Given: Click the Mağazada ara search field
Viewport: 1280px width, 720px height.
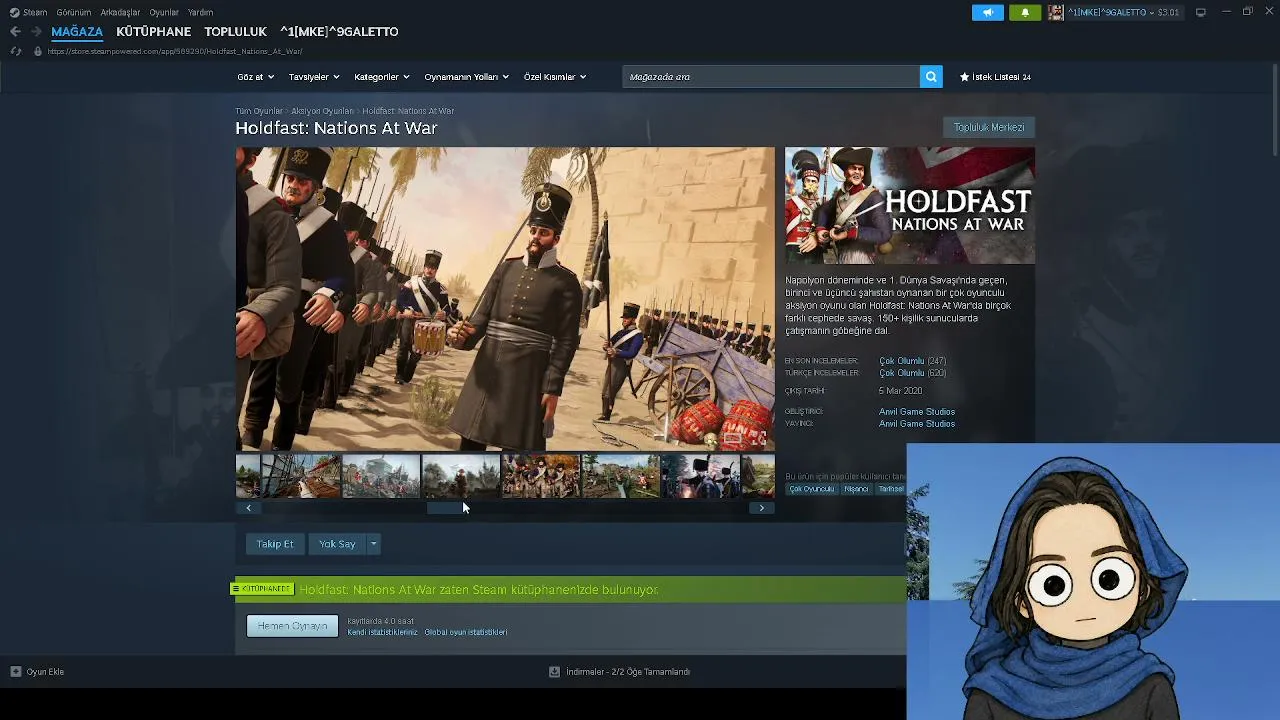Looking at the screenshot, I should point(771,77).
